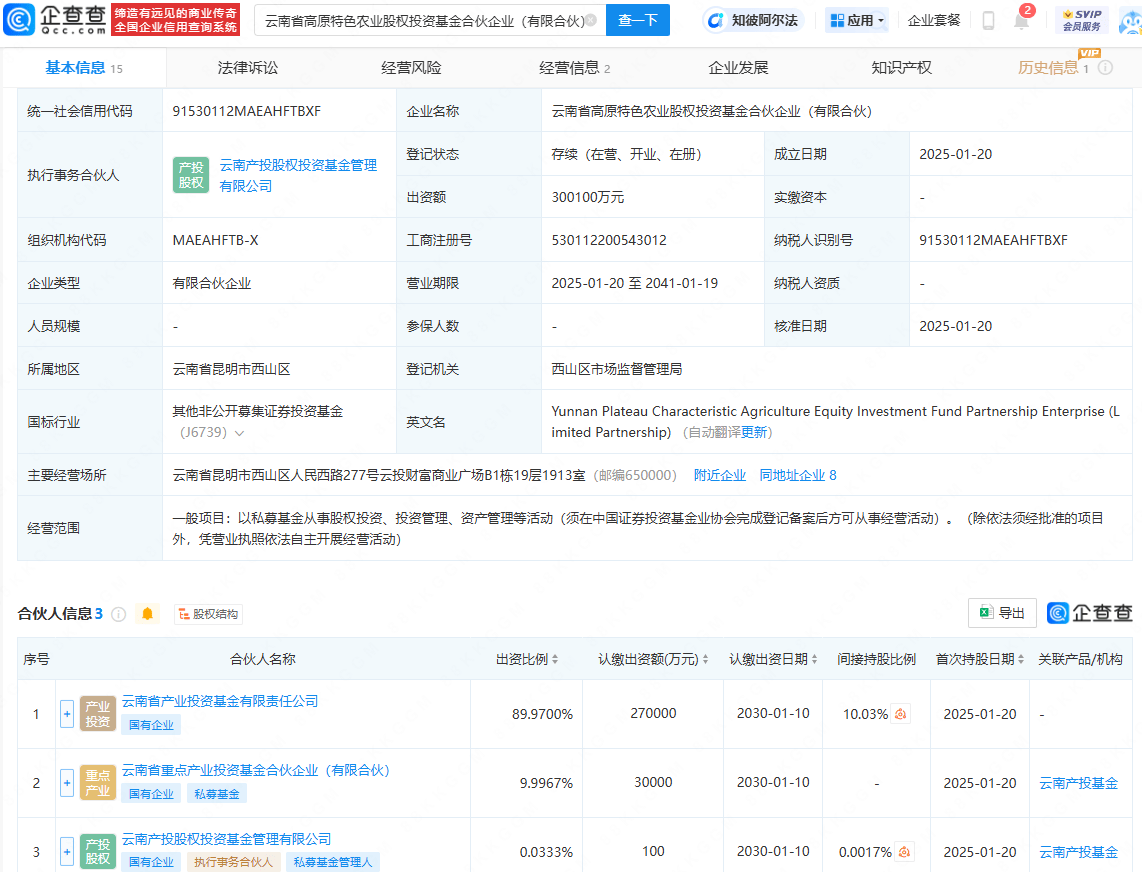Click the slogan banner beside the logo

[176, 20]
